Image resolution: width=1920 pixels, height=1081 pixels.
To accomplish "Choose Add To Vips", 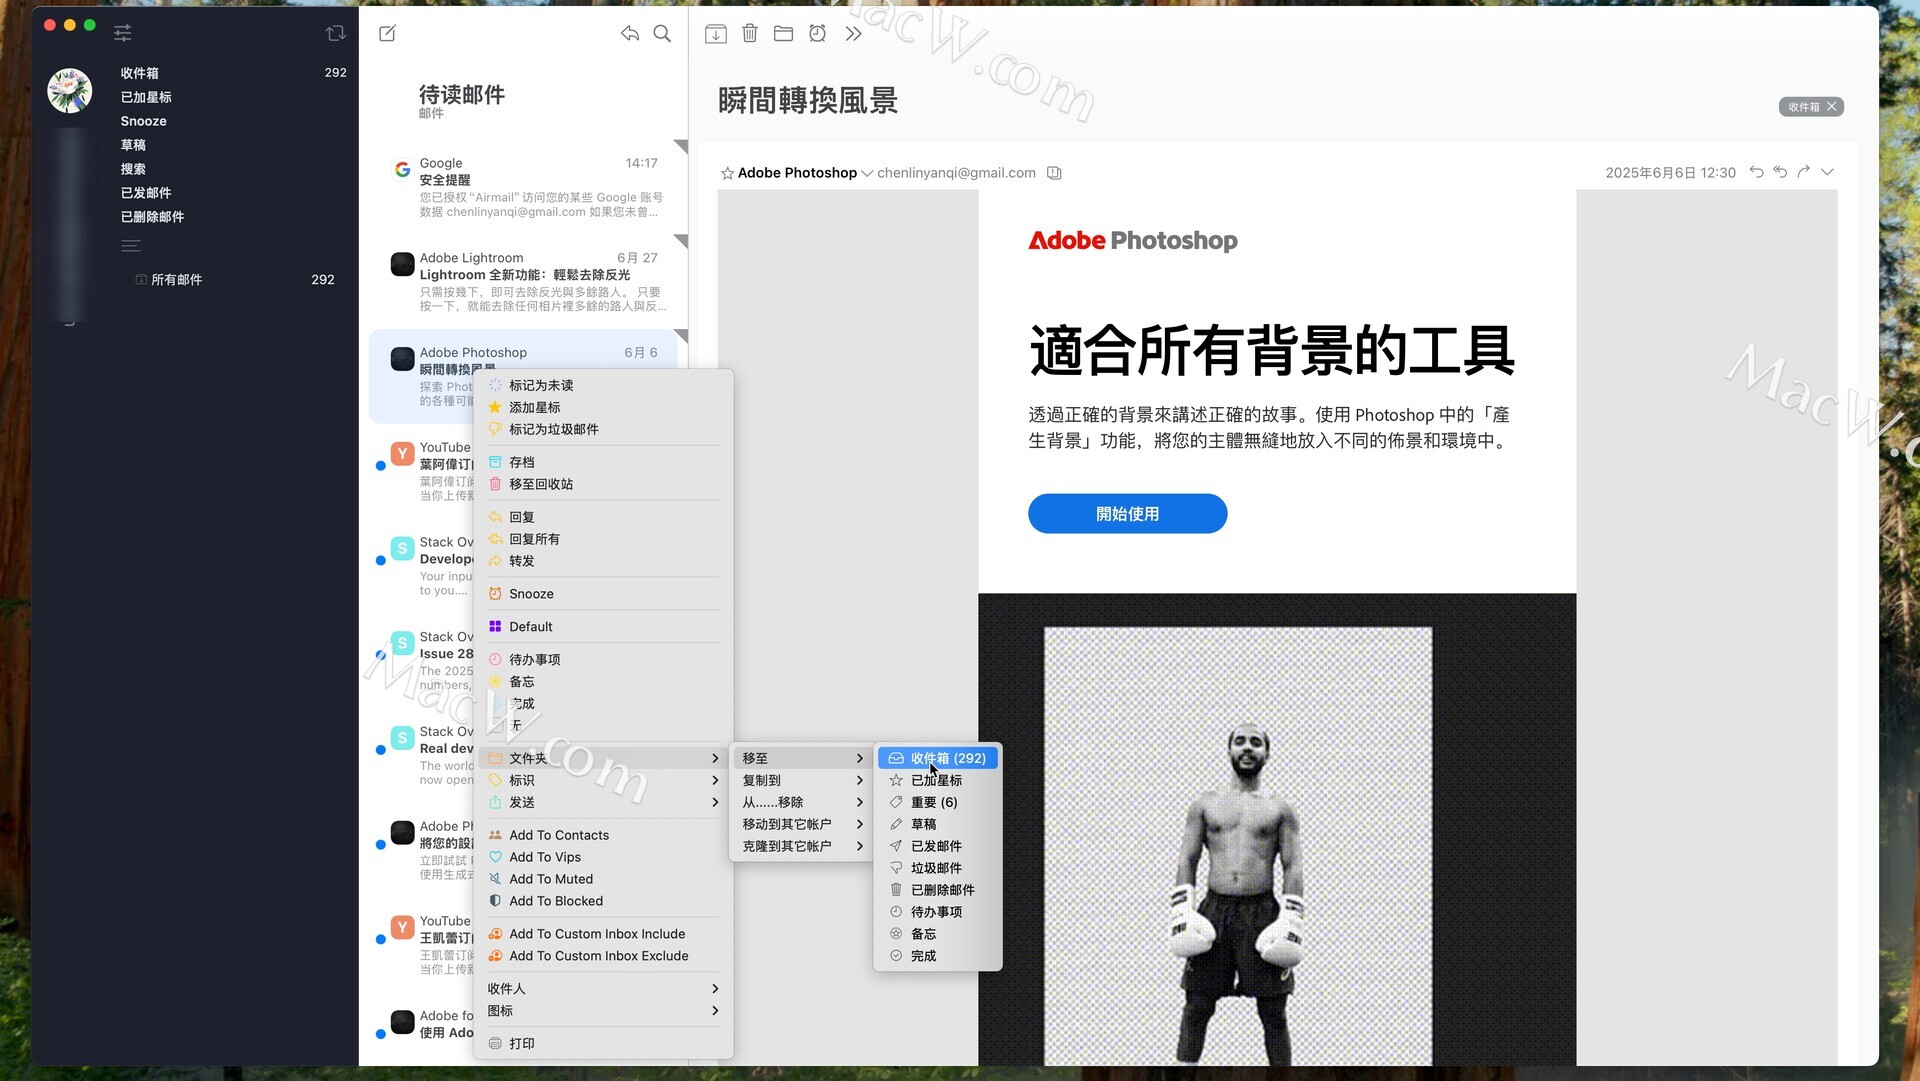I will click(x=603, y=857).
